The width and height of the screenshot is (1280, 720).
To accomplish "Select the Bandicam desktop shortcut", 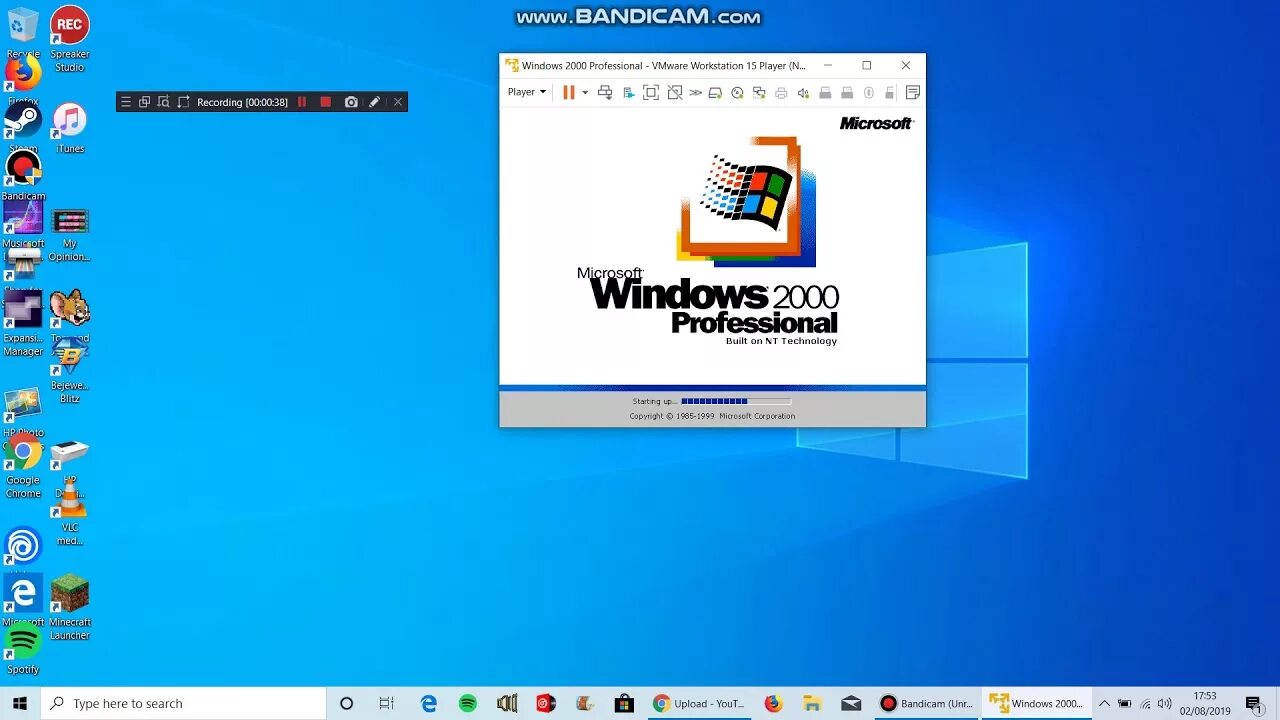I will [x=23, y=176].
